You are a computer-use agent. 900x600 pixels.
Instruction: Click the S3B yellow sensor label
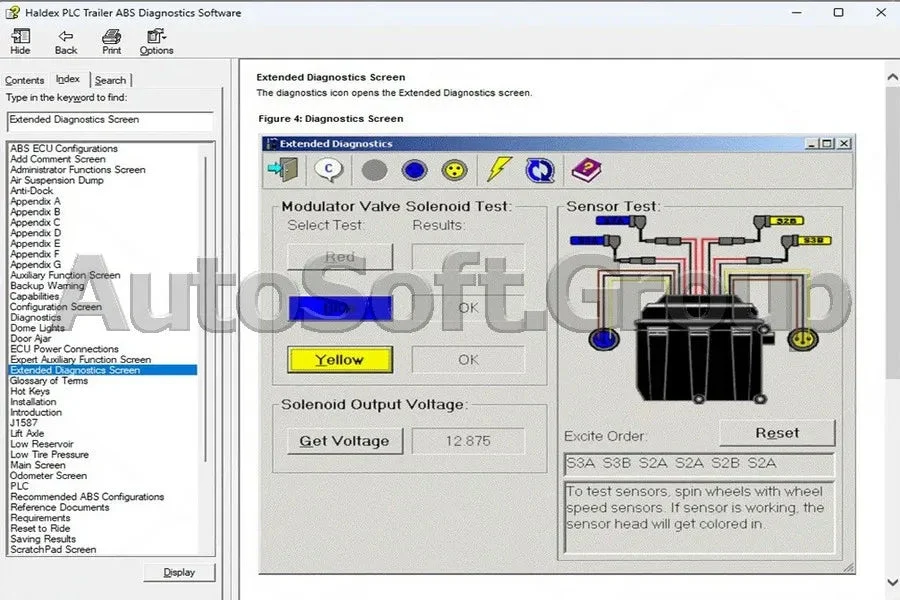click(814, 241)
